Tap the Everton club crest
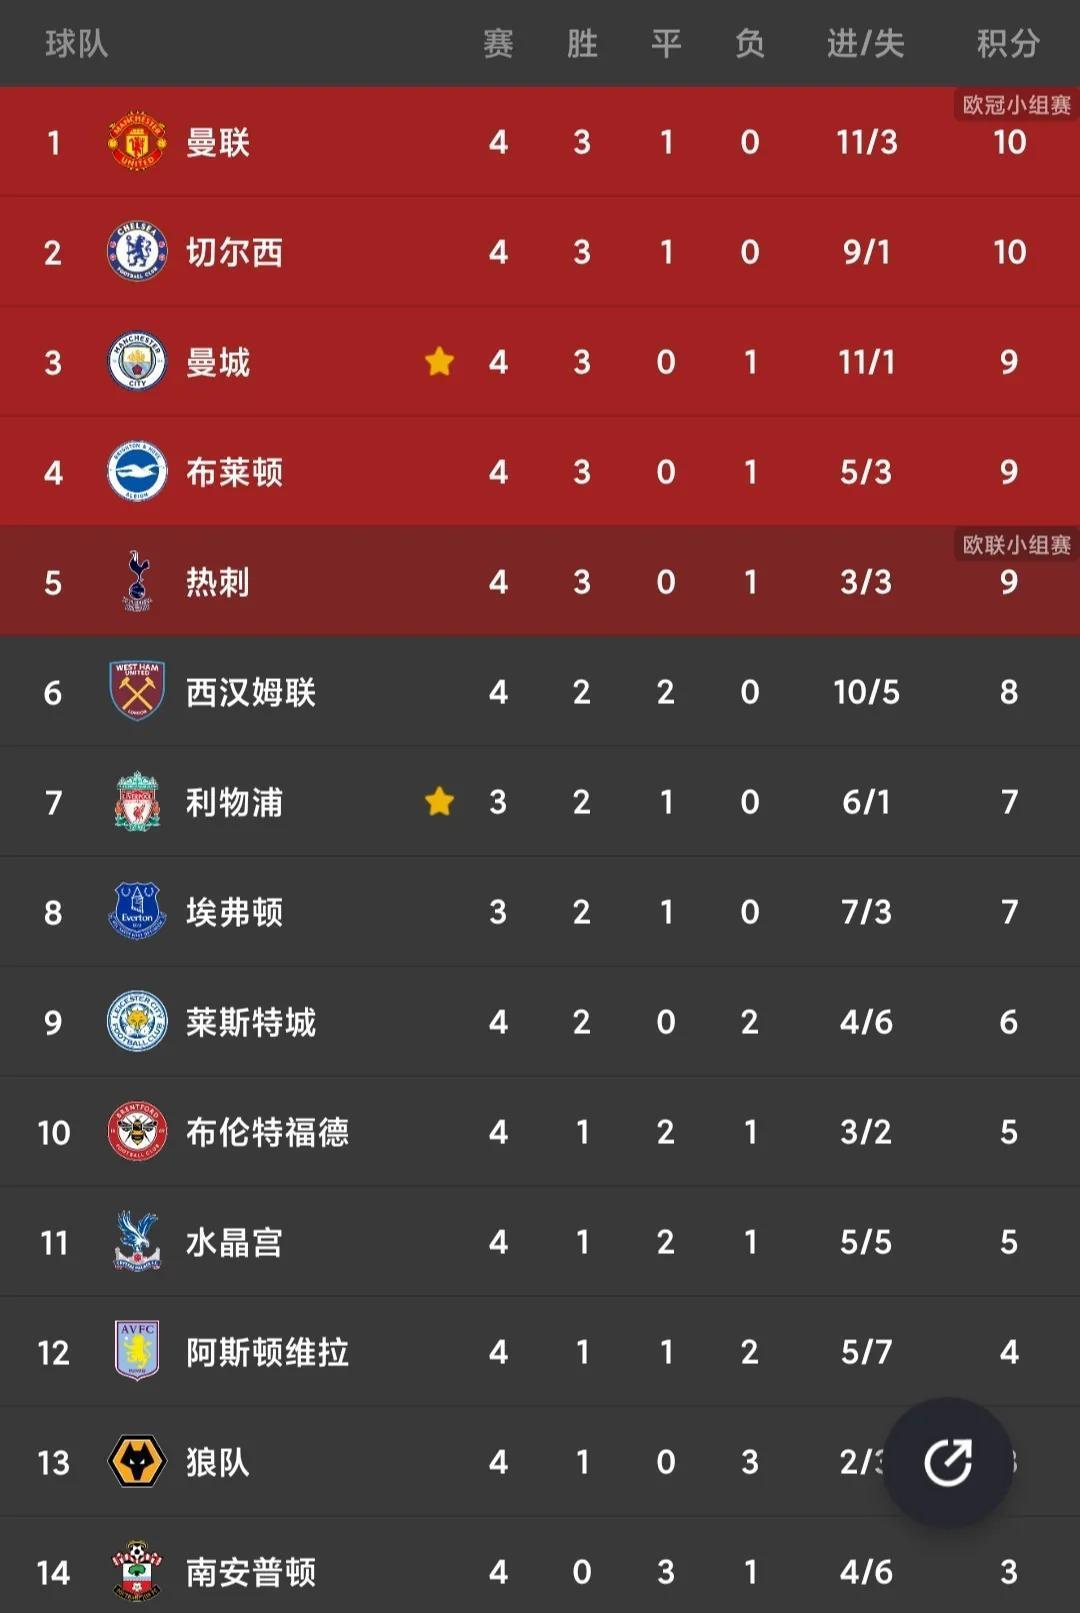The width and height of the screenshot is (1080, 1613). [137, 911]
